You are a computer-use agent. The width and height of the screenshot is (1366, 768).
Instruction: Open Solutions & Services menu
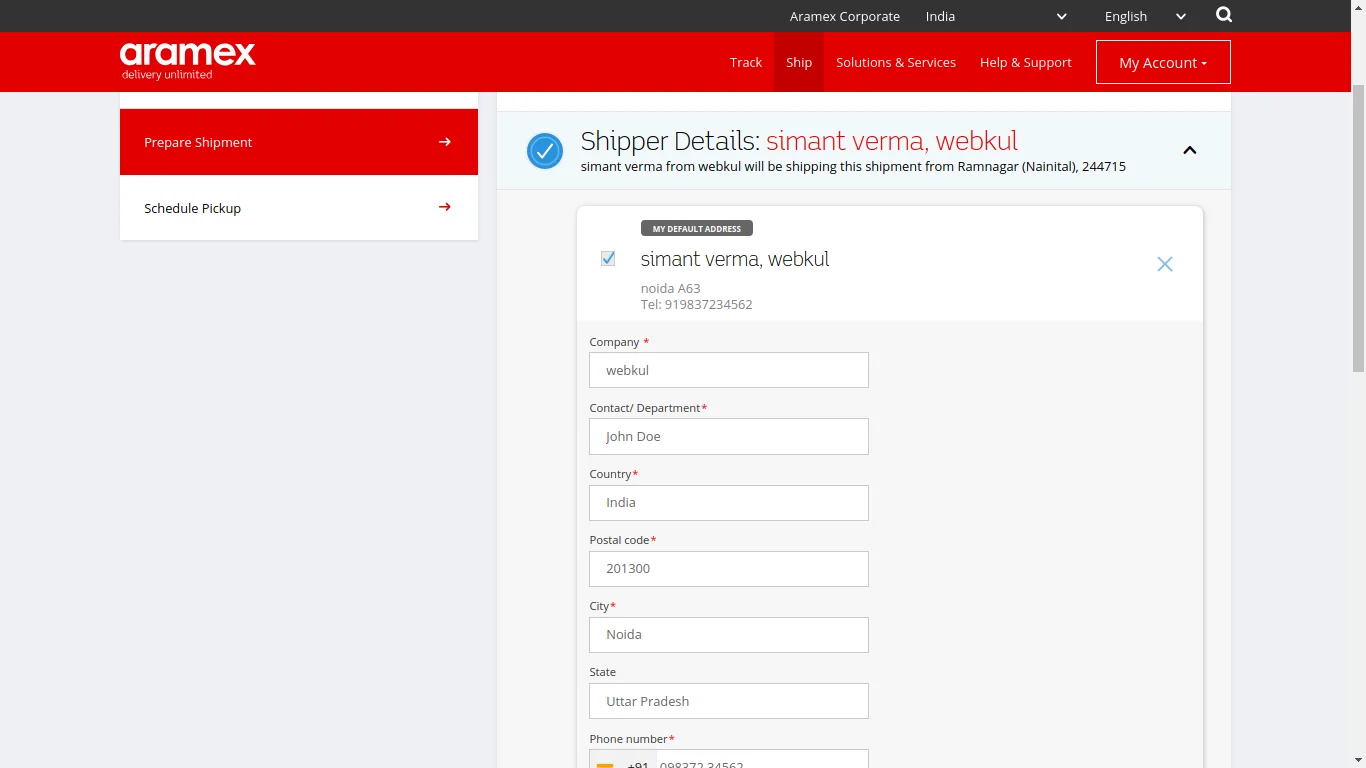point(896,62)
